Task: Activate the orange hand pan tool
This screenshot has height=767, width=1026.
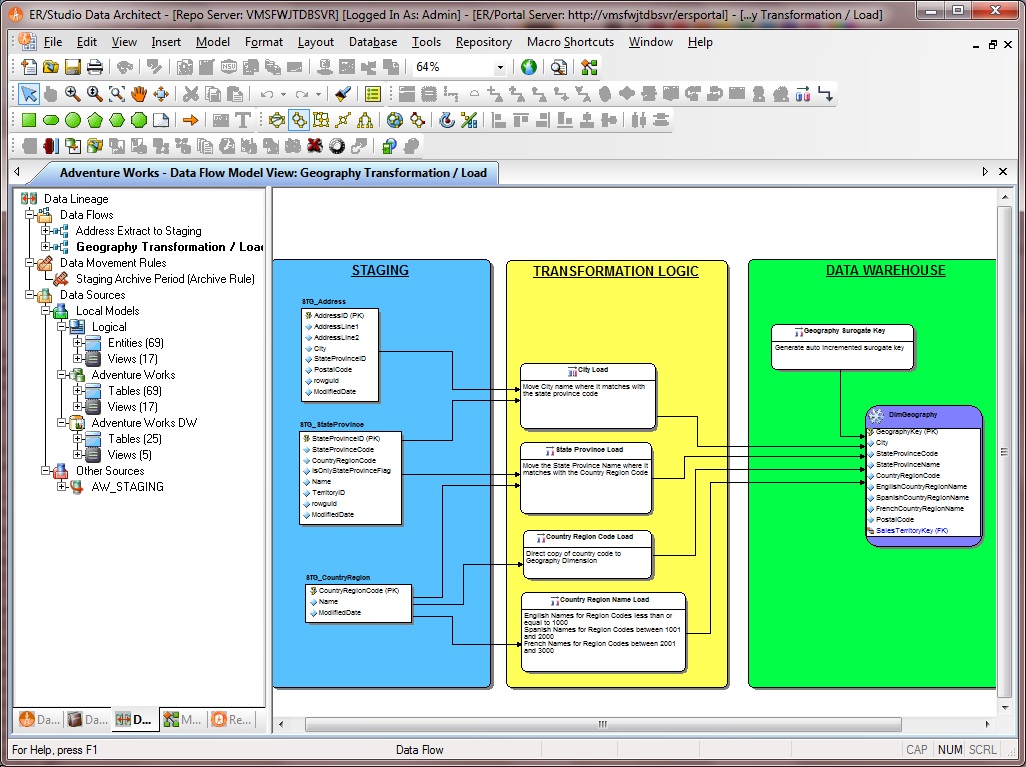Action: click(139, 94)
